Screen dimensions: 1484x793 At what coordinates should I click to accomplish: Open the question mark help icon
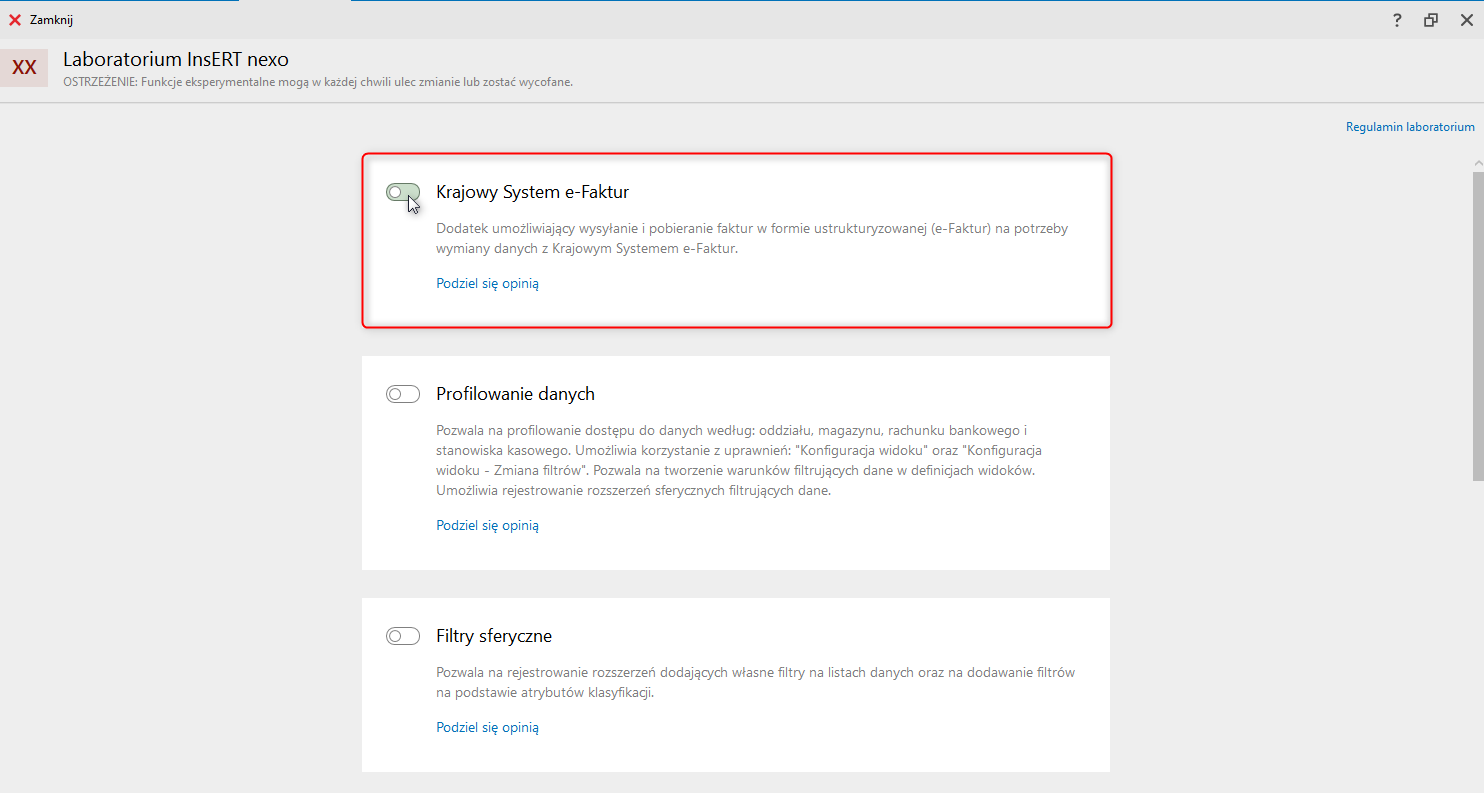[1397, 20]
